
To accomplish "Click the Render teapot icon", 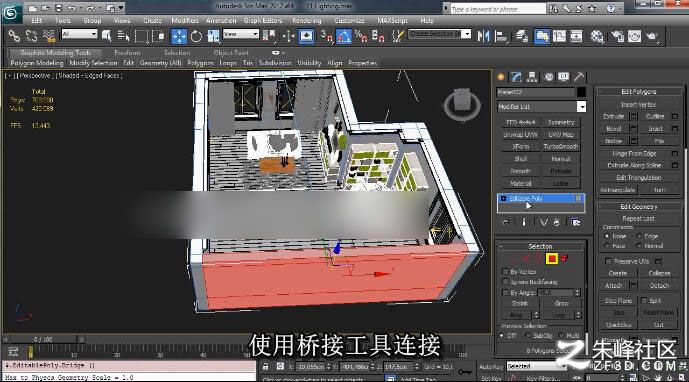I will [x=652, y=36].
